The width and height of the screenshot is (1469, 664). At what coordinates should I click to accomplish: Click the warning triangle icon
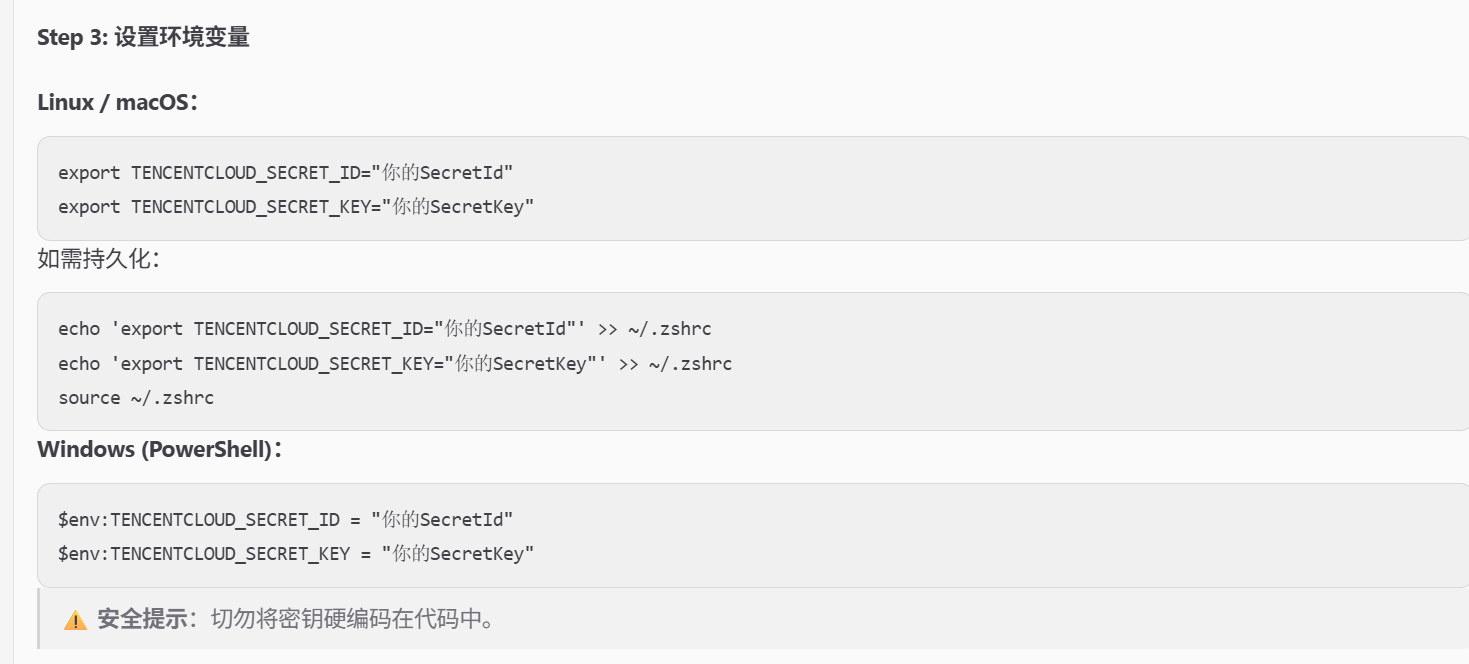[75, 620]
